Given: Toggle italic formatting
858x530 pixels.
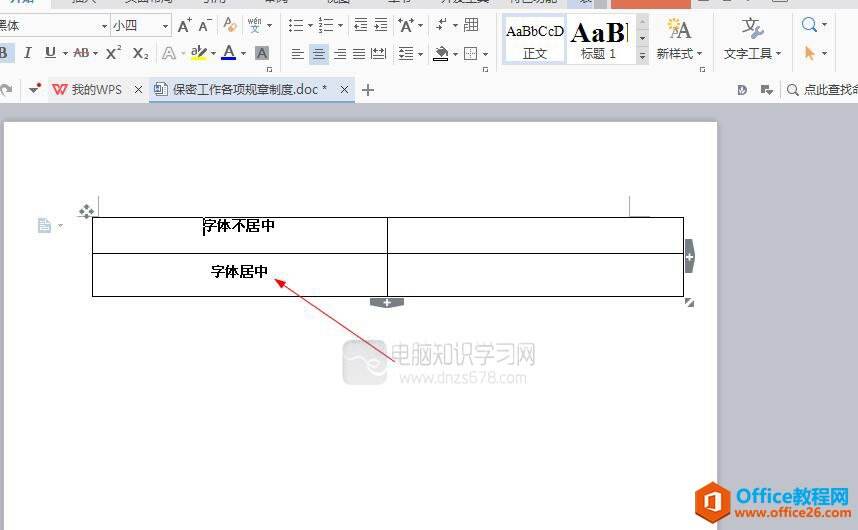Looking at the screenshot, I should pos(27,53).
